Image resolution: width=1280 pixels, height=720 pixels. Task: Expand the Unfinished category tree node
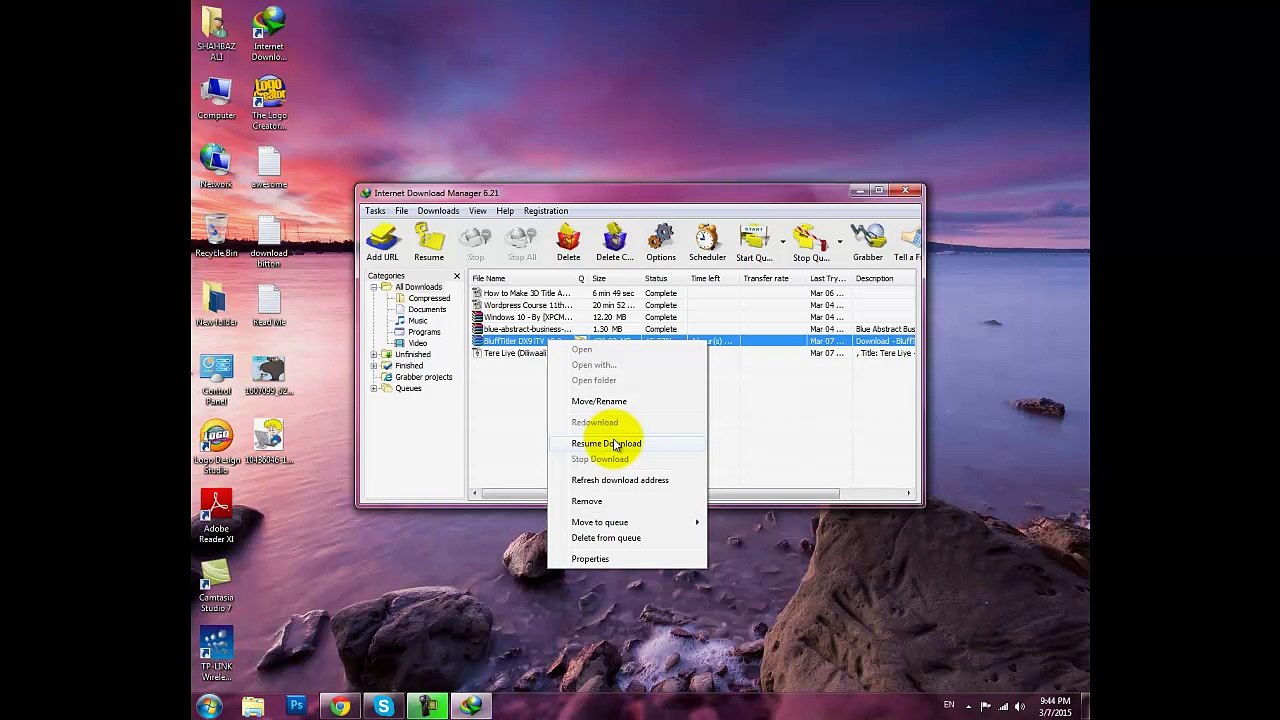[x=374, y=355]
